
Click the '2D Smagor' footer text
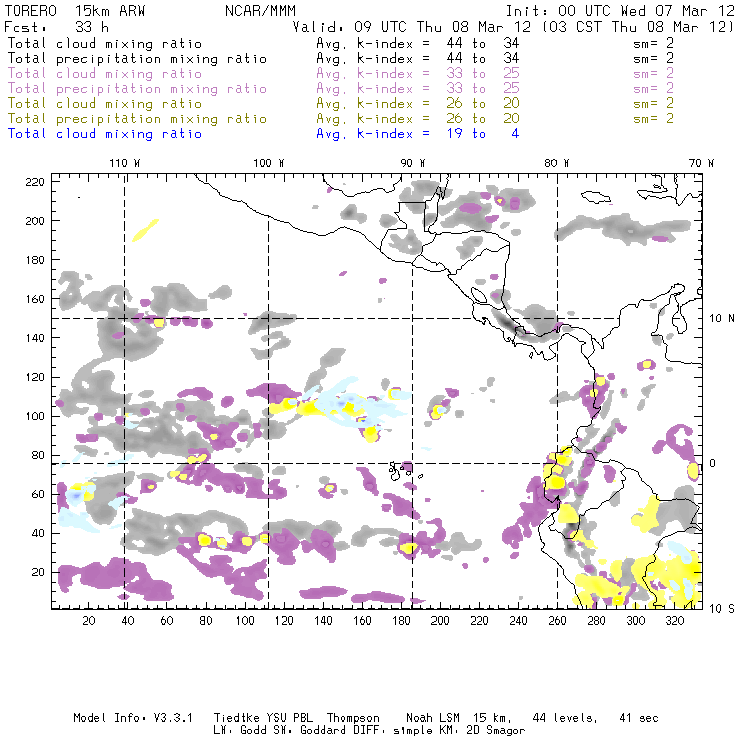tap(496, 731)
